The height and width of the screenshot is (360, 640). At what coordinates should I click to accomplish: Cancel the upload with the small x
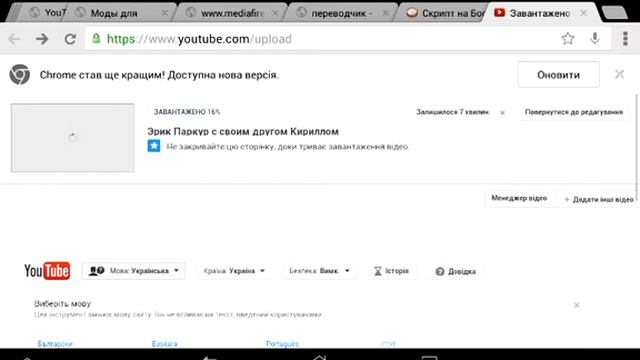point(502,113)
